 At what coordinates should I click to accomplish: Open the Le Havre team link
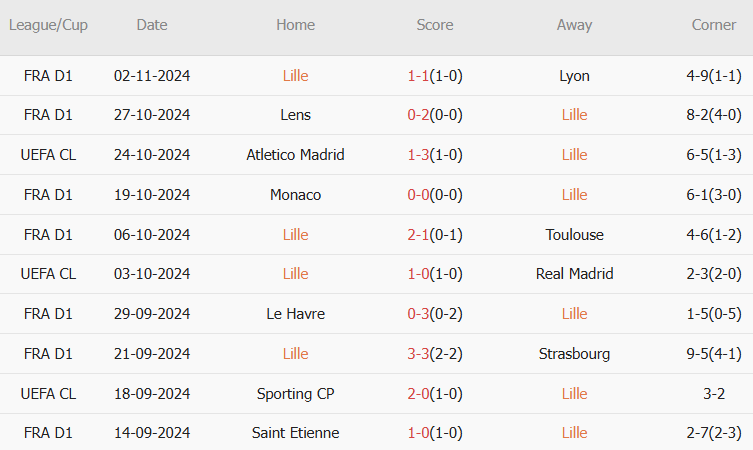point(295,314)
